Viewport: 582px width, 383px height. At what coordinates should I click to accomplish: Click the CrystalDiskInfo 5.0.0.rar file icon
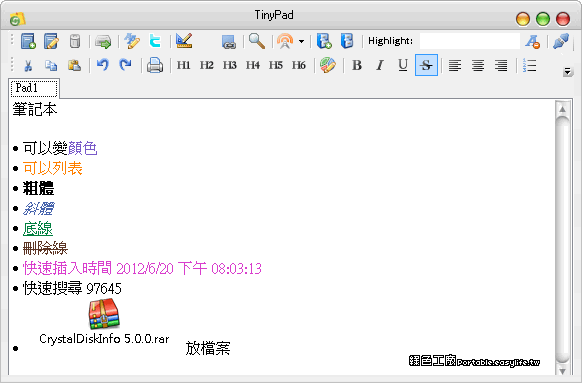(x=104, y=314)
